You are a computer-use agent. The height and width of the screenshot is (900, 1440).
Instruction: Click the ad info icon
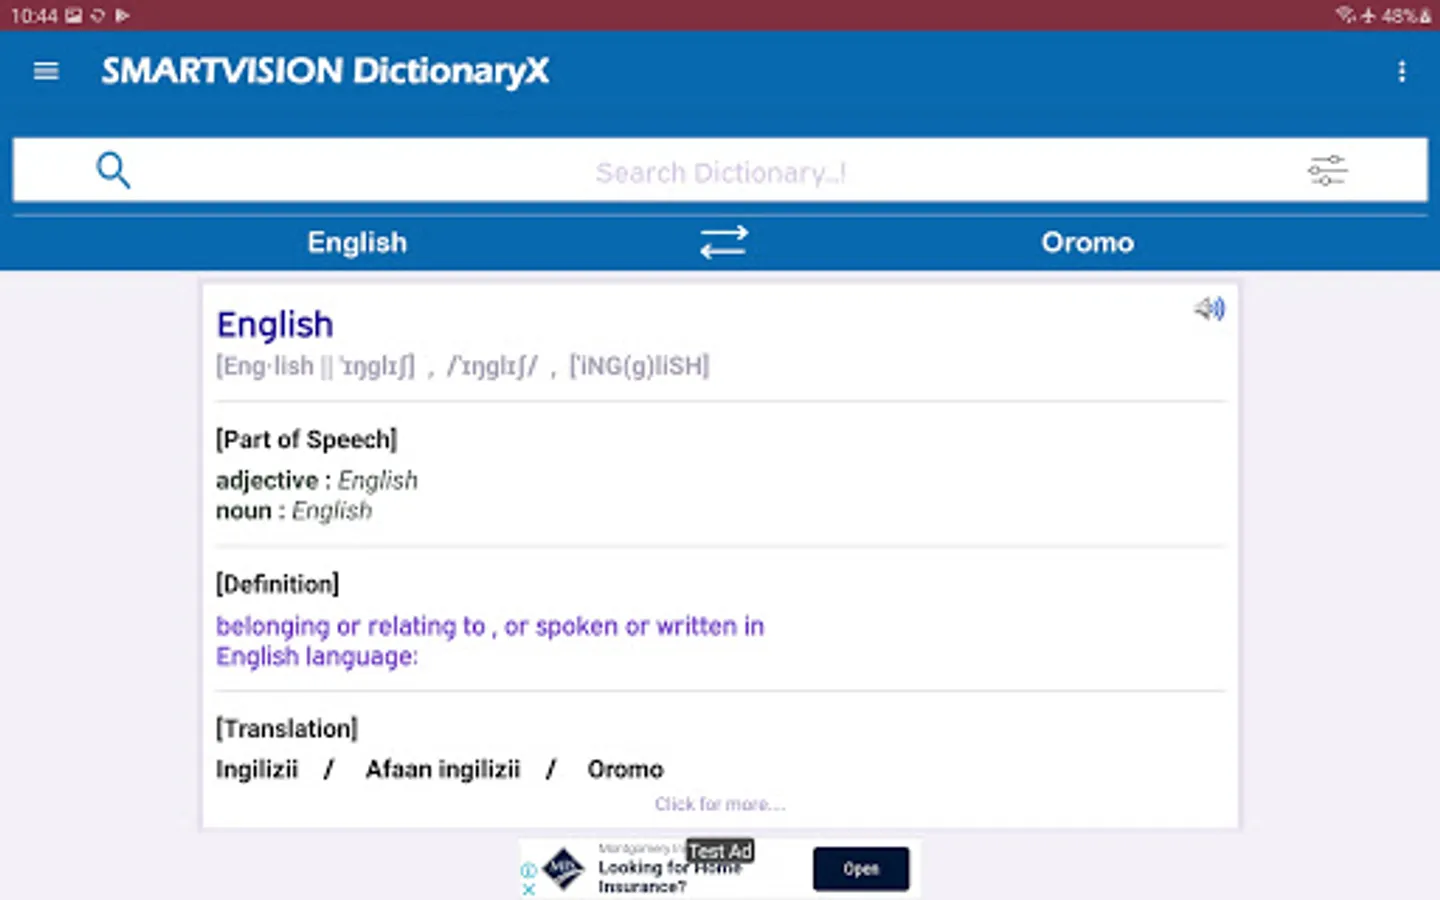529,871
